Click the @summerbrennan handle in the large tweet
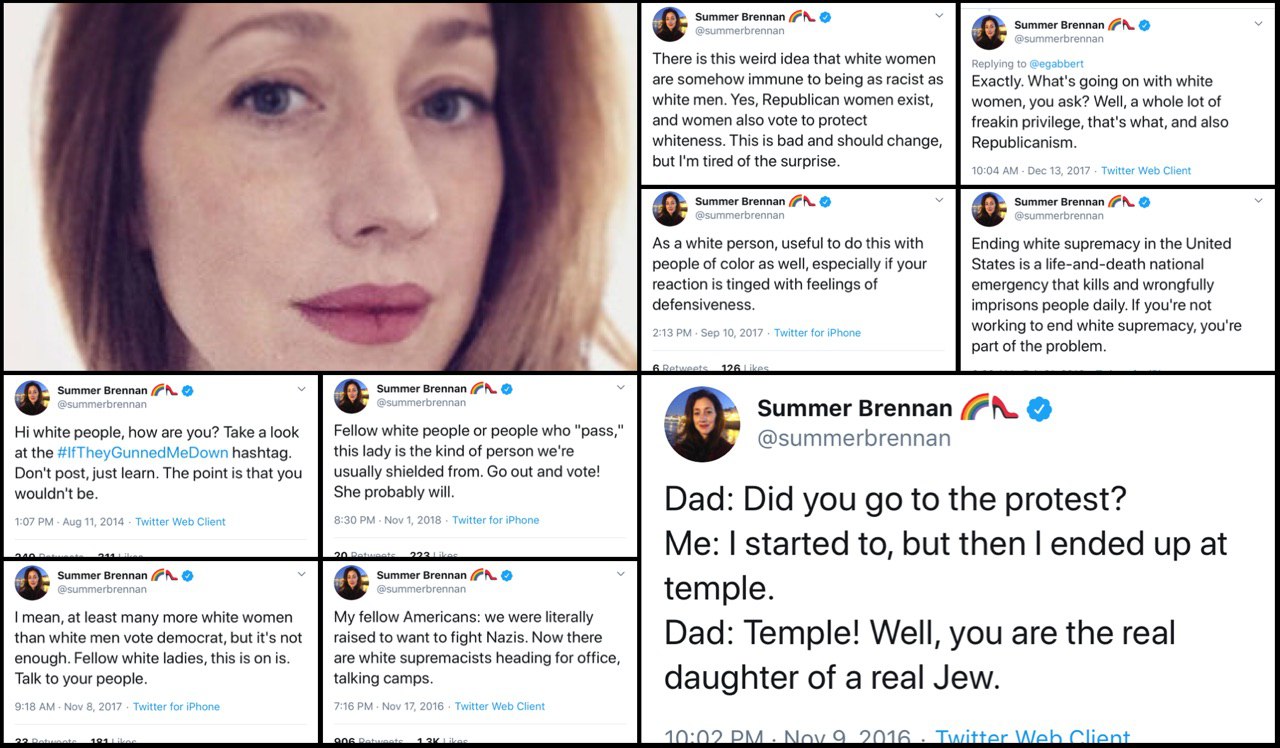This screenshot has height=748, width=1280. [854, 438]
